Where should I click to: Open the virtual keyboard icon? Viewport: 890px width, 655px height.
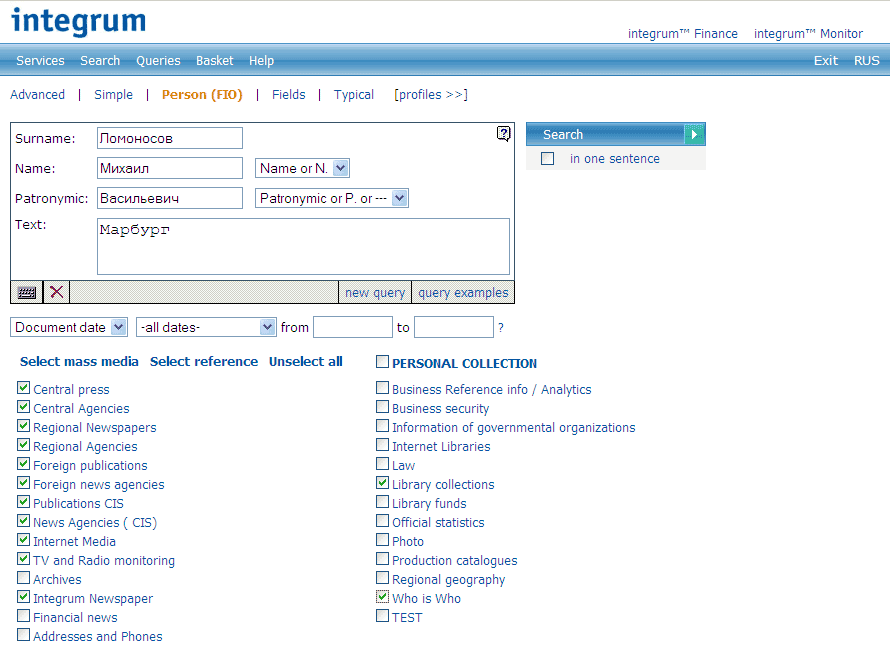pyautogui.click(x=27, y=292)
